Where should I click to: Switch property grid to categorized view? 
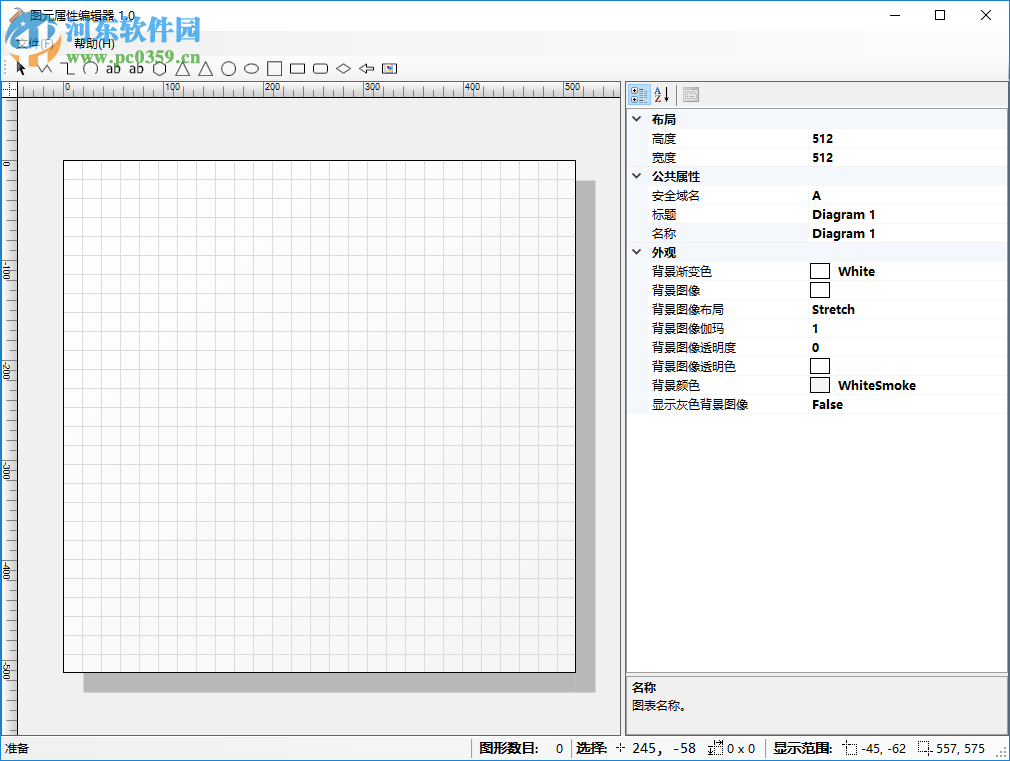point(639,94)
